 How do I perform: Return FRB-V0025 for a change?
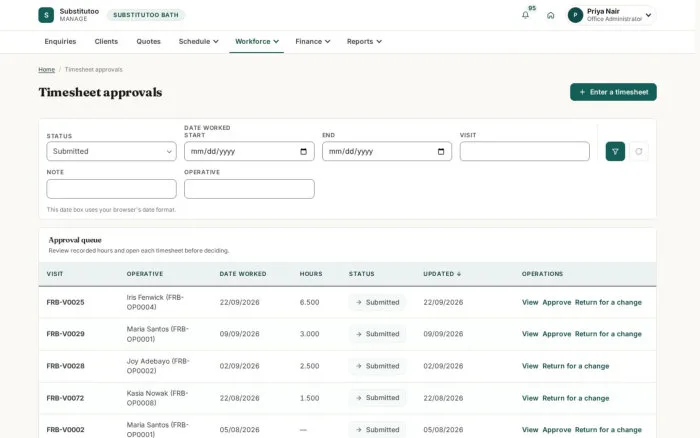[x=608, y=302]
